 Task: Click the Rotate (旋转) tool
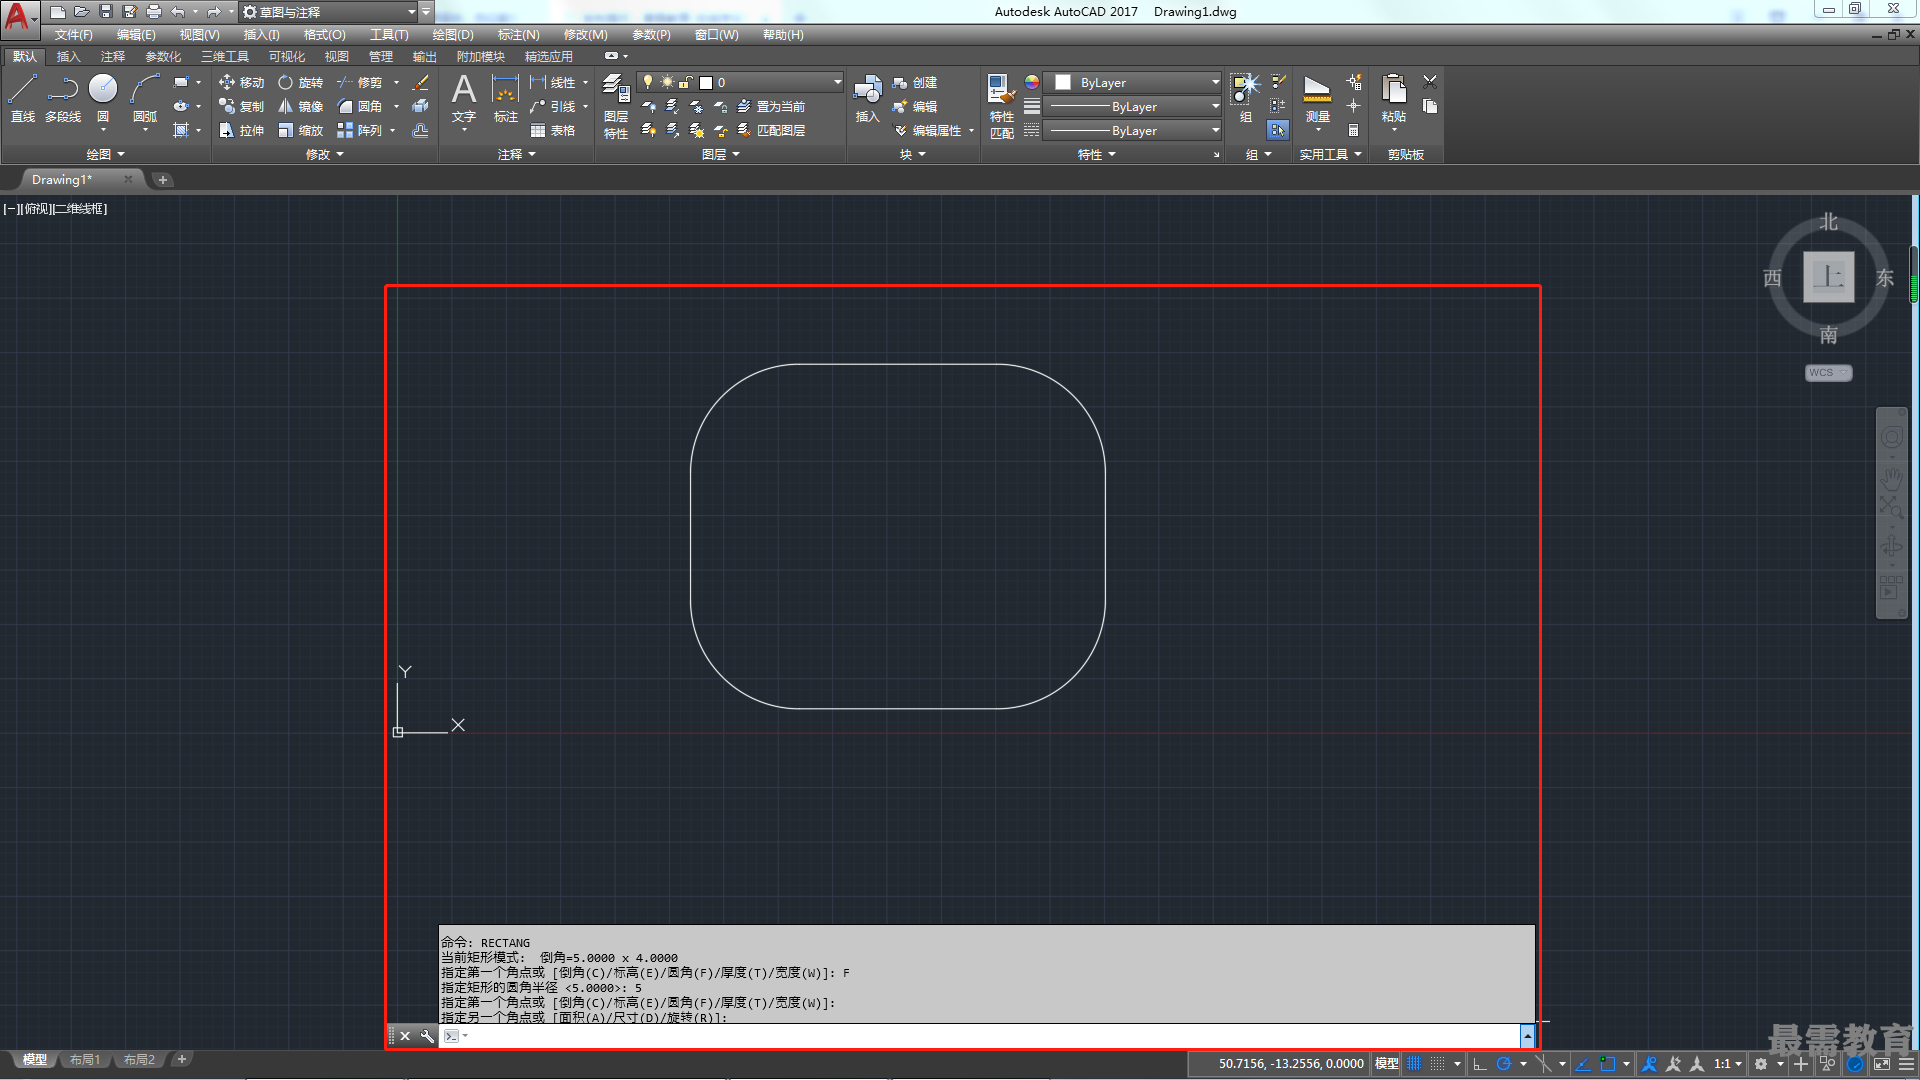click(x=301, y=82)
